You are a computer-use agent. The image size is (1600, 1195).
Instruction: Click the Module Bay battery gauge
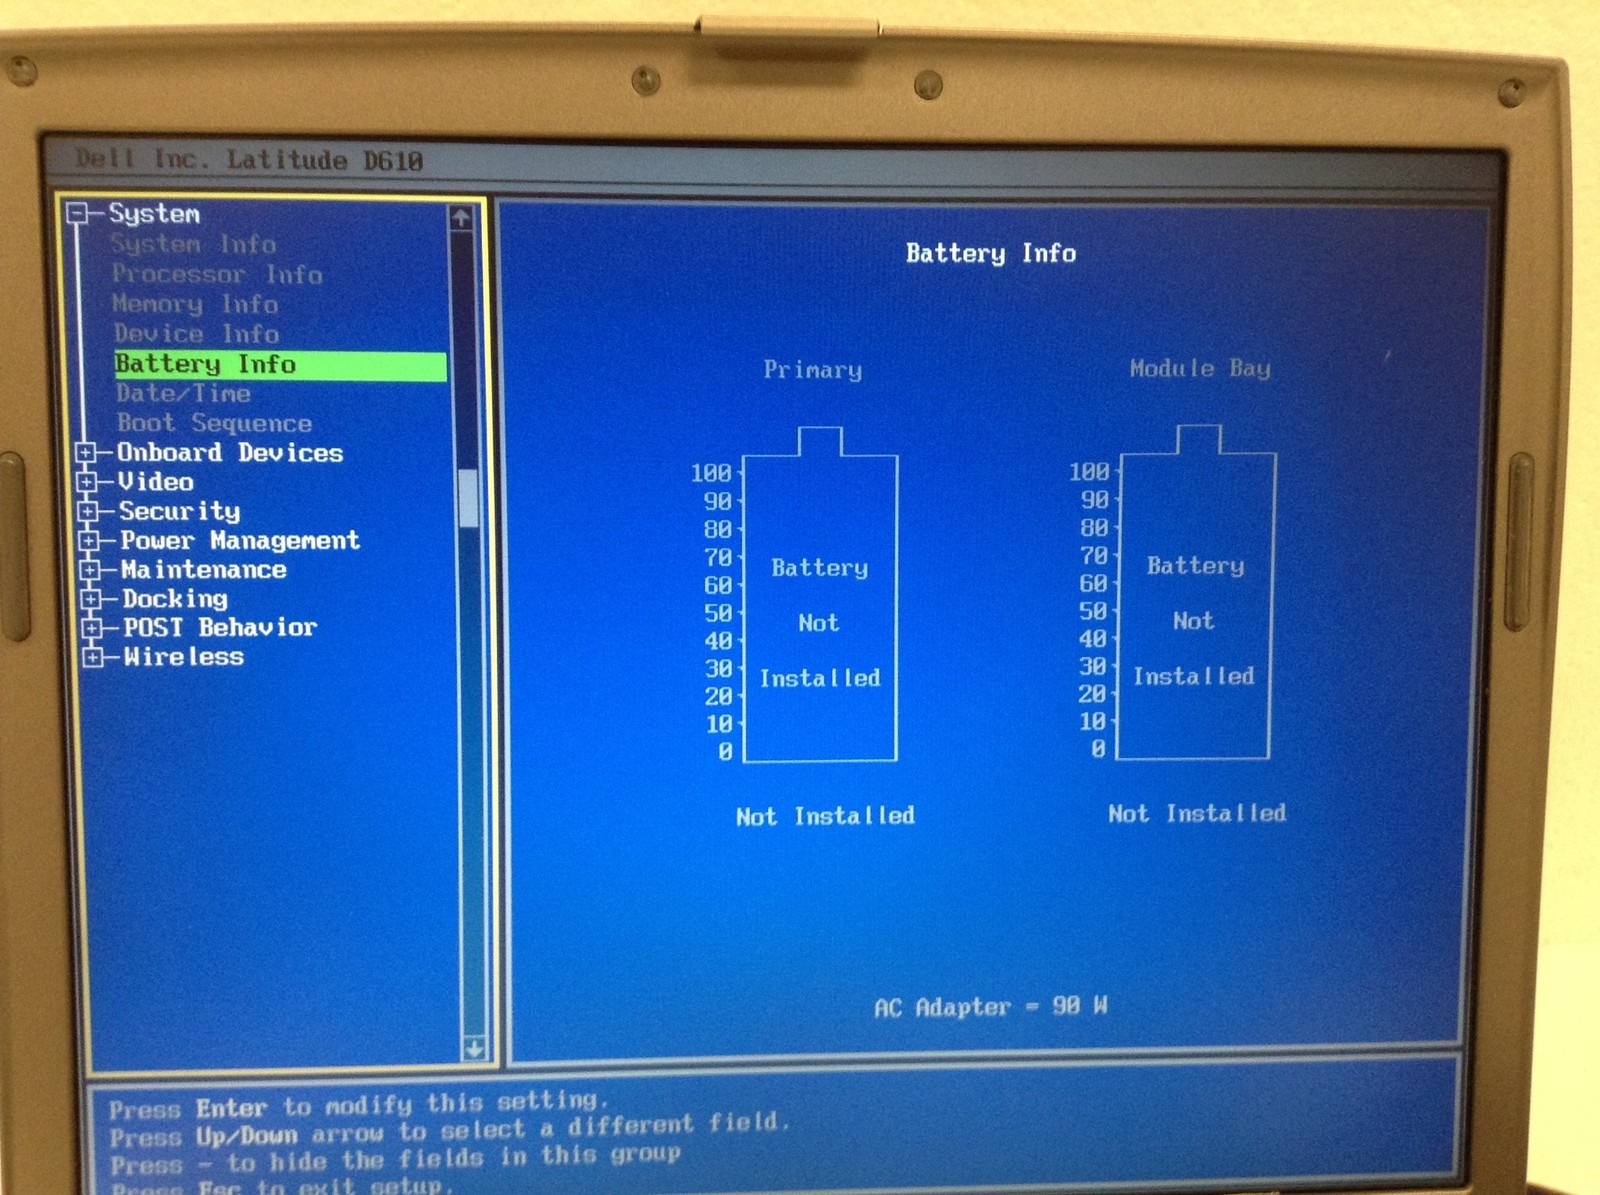1196,592
